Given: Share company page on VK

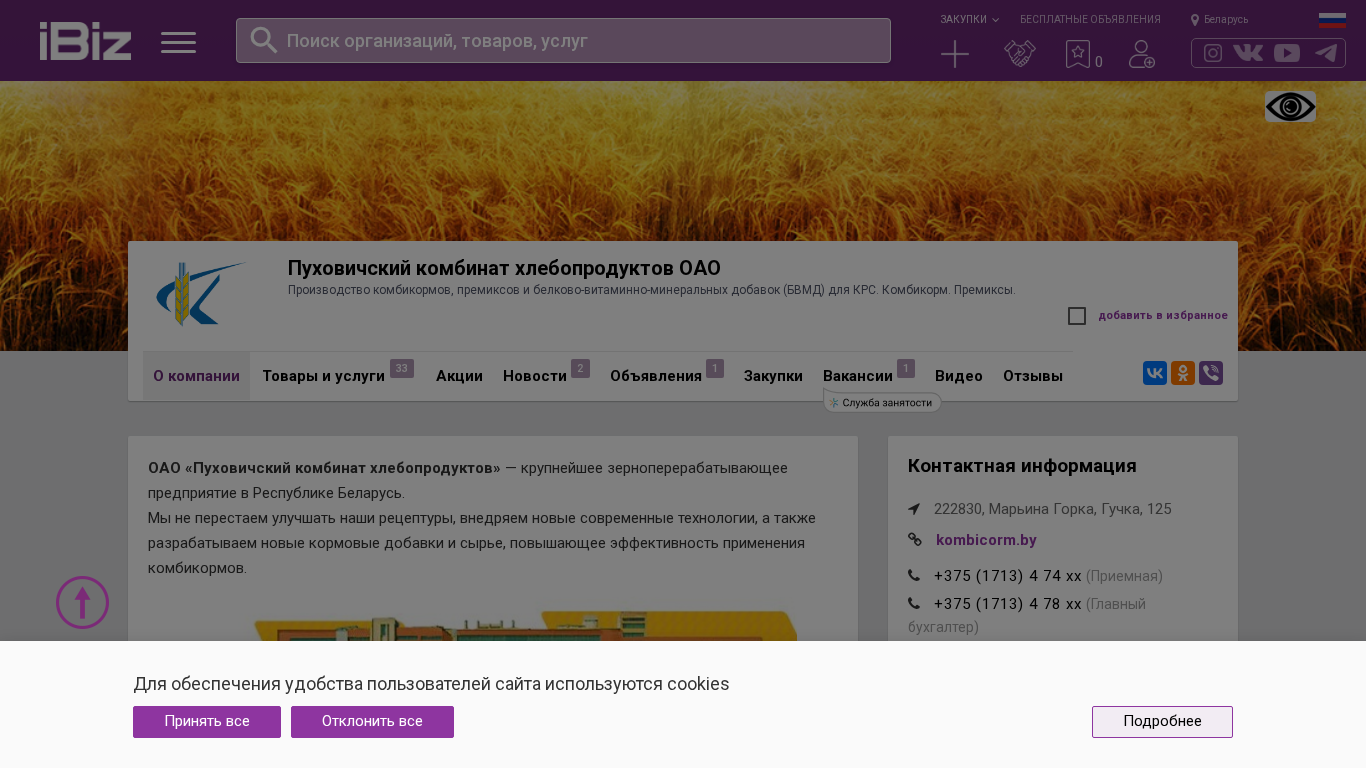Looking at the screenshot, I should [1155, 373].
